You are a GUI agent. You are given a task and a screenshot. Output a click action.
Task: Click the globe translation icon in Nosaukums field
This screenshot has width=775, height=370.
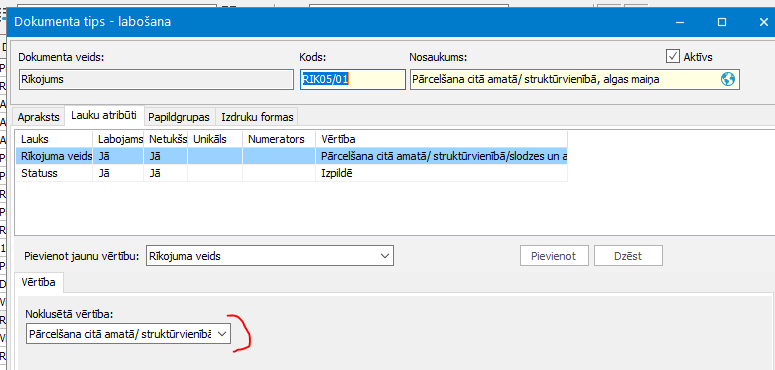coord(728,79)
